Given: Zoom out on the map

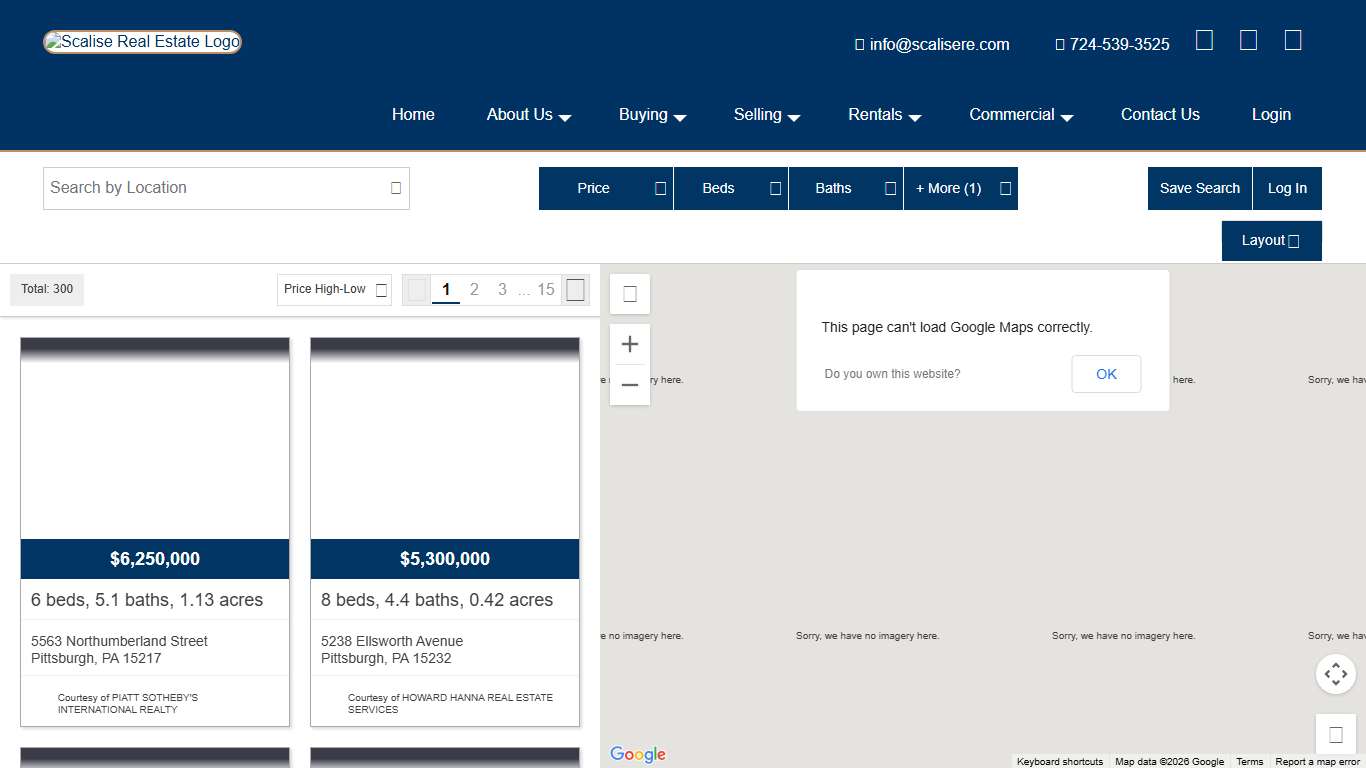Looking at the screenshot, I should click(630, 385).
